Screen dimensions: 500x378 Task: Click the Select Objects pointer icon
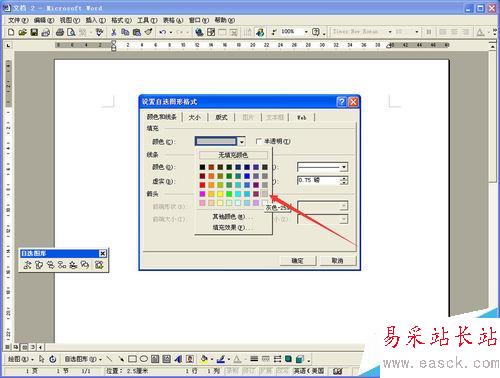point(42,359)
